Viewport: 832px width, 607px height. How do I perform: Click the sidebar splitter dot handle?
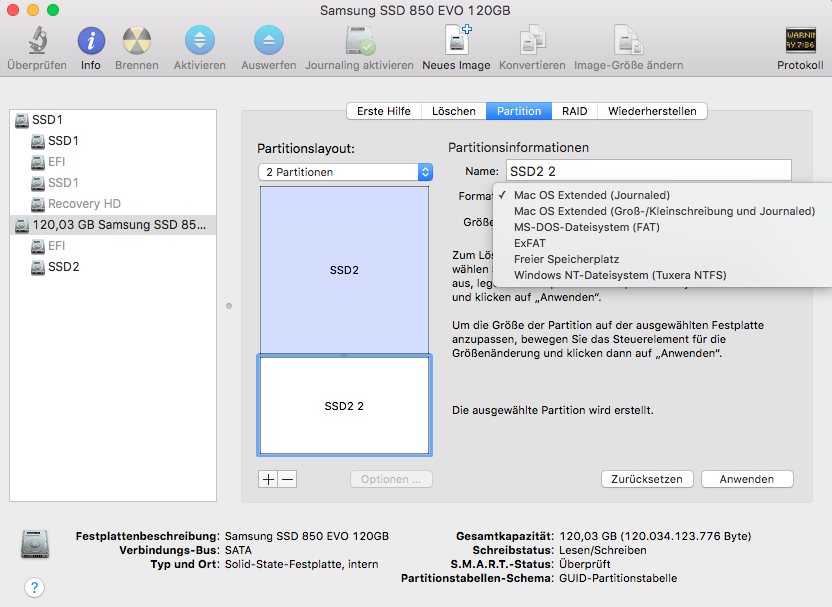click(229, 306)
